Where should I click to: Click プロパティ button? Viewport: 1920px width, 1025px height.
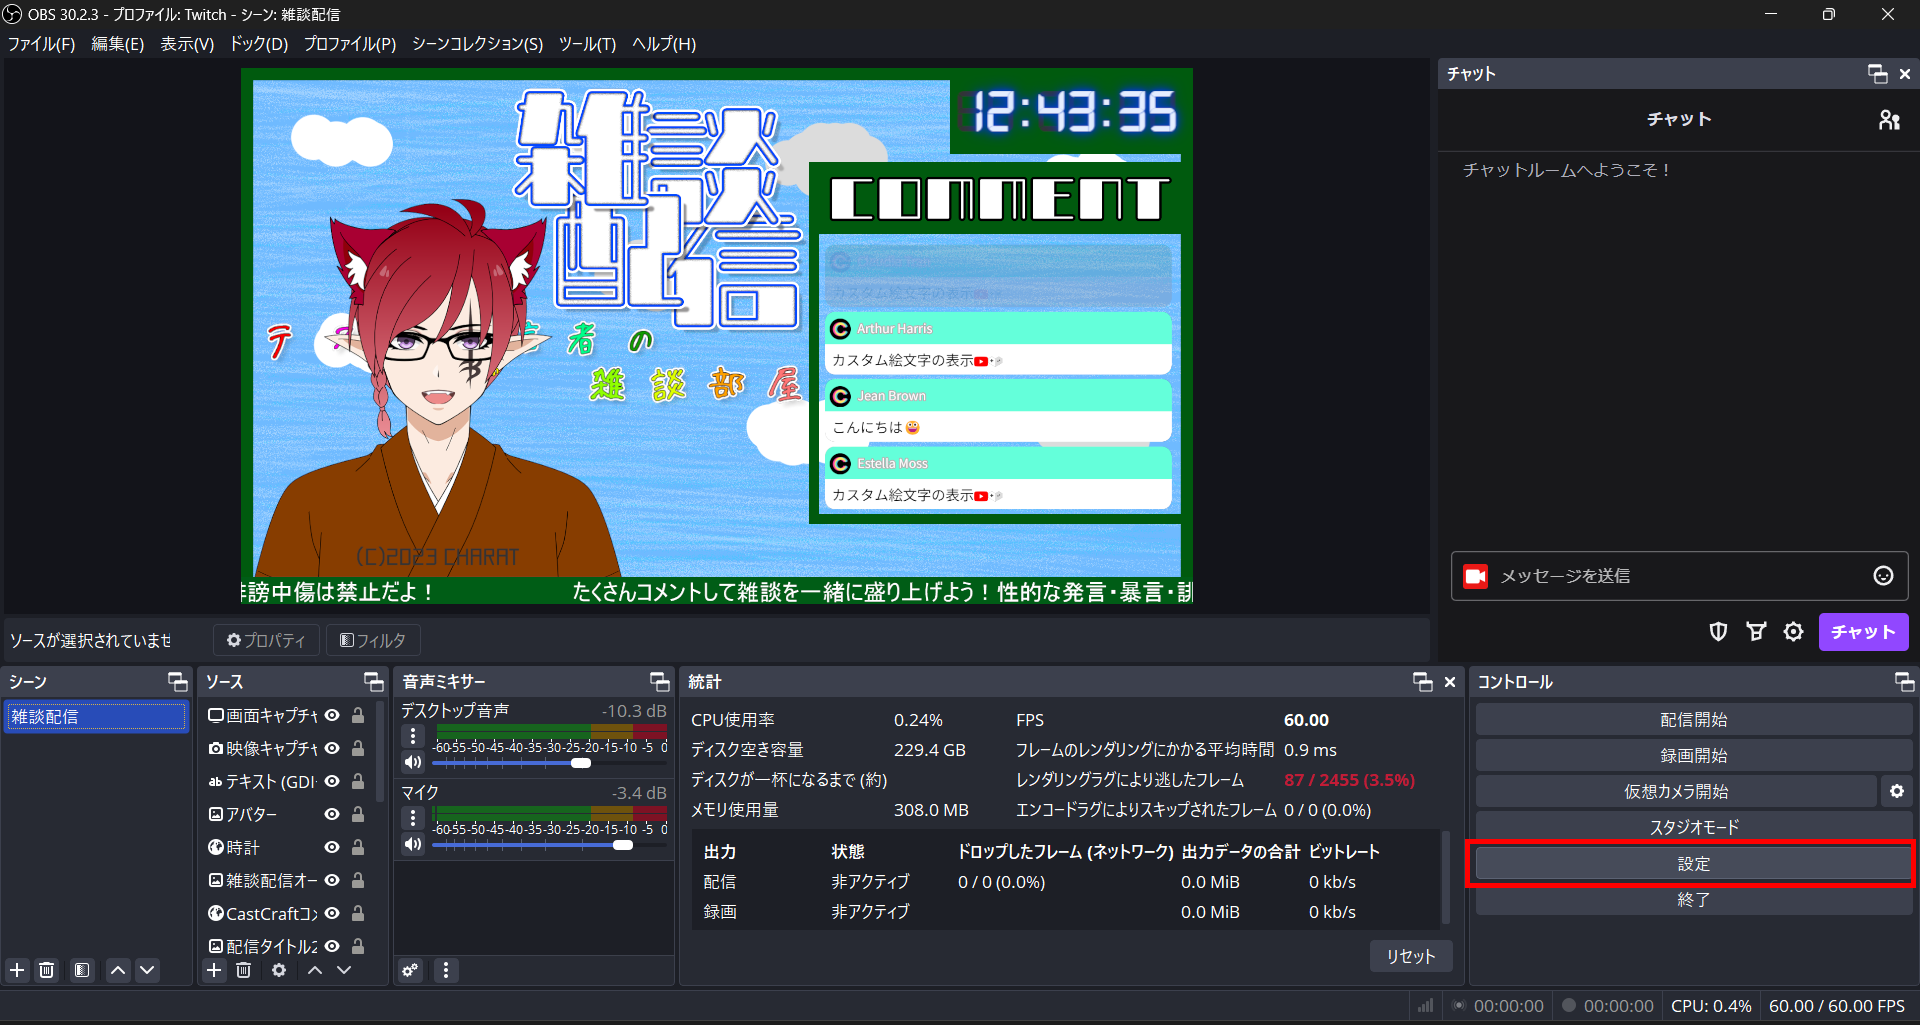point(266,640)
